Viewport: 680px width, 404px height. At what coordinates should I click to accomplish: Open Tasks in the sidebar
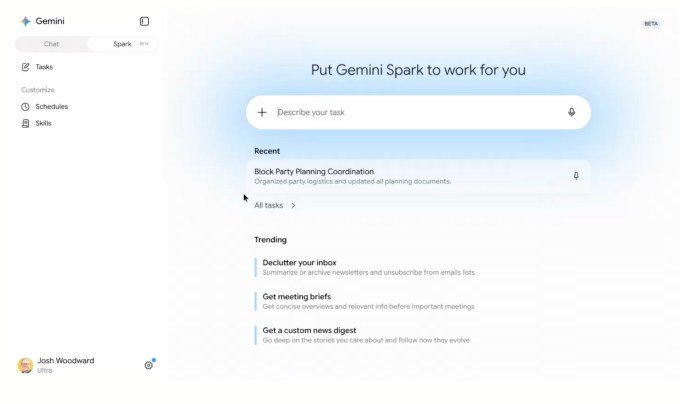(44, 67)
